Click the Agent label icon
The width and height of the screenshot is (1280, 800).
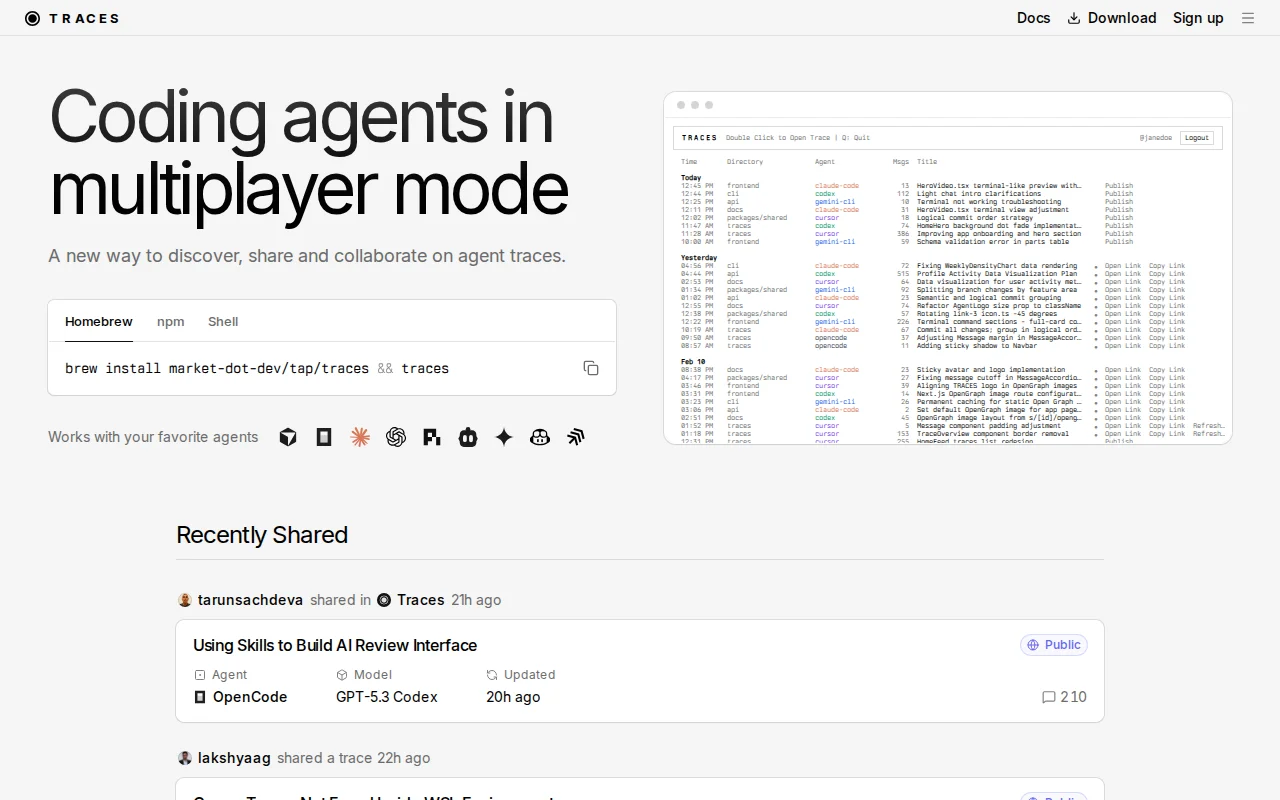point(200,675)
